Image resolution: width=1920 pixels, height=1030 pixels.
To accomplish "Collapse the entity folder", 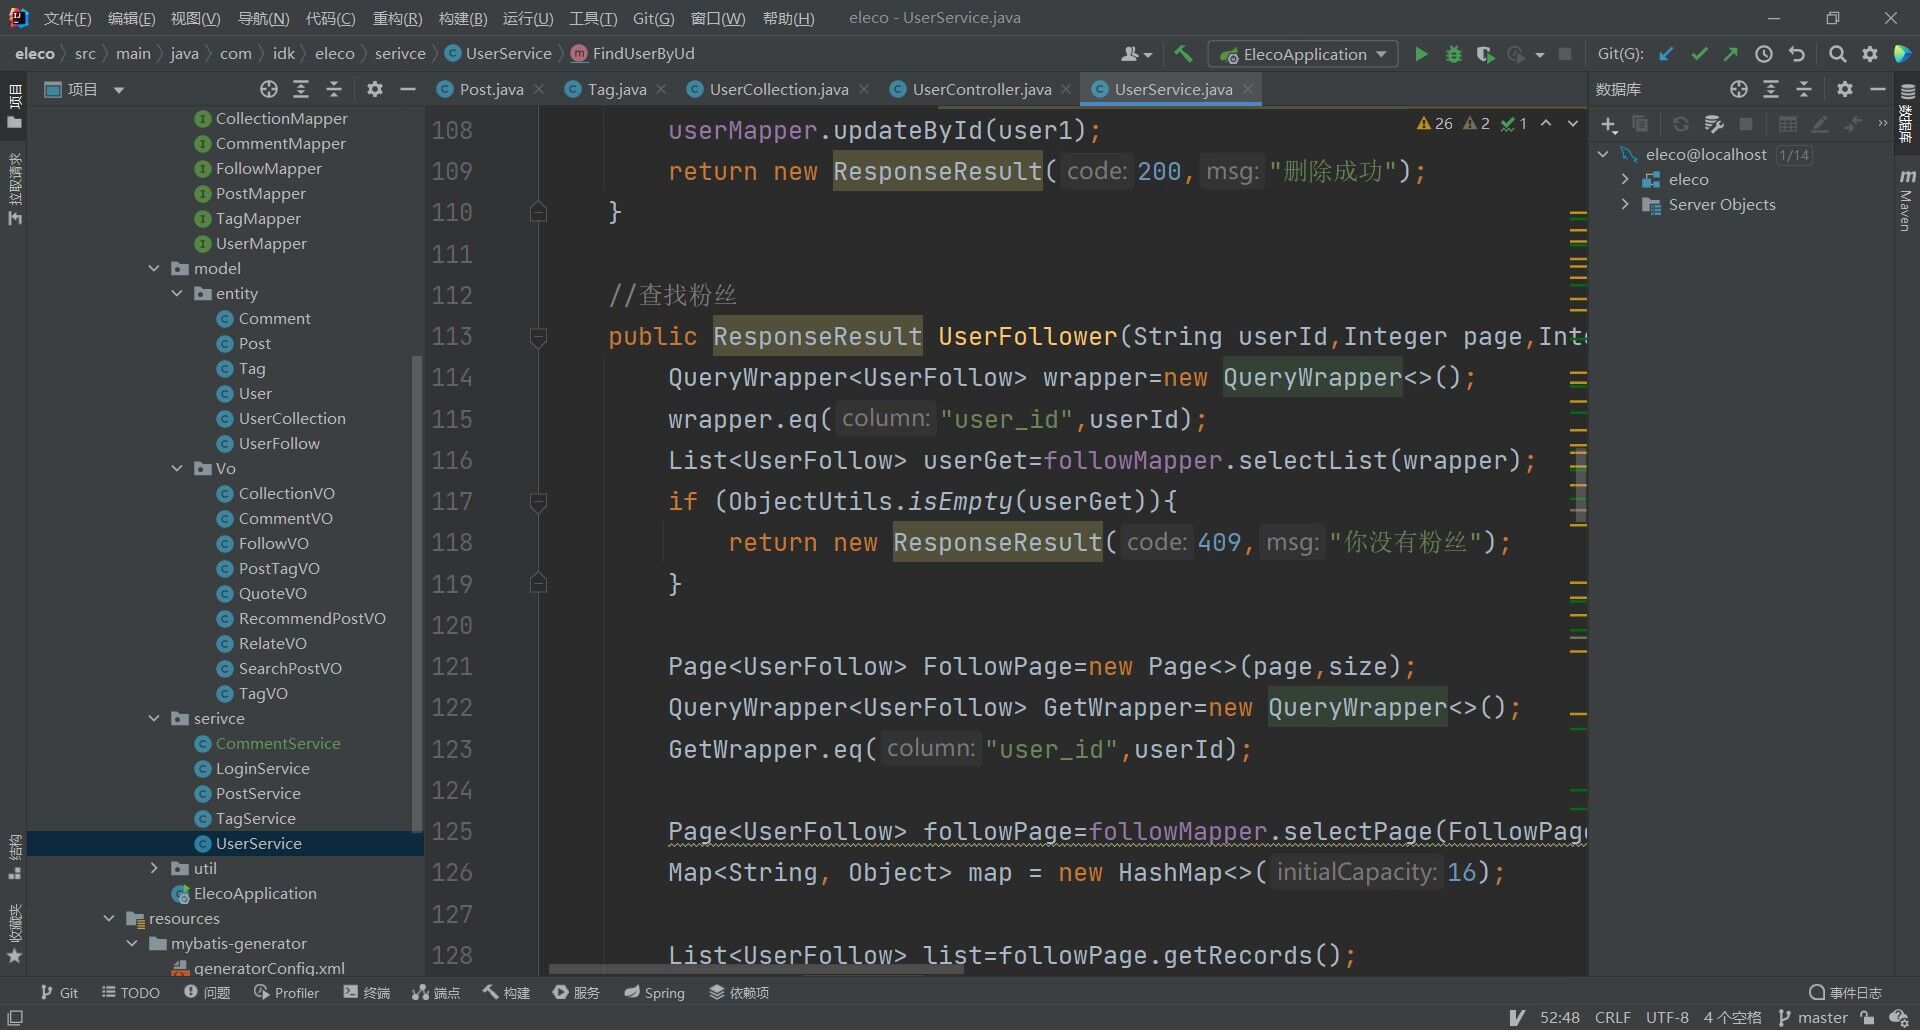I will [x=177, y=293].
